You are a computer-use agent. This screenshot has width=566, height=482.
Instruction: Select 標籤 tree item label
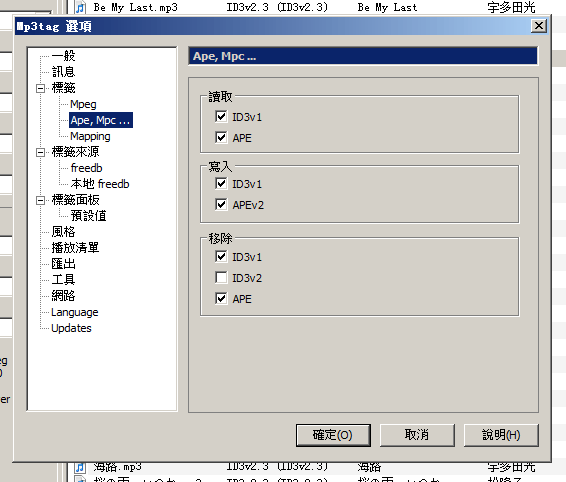[x=63, y=88]
